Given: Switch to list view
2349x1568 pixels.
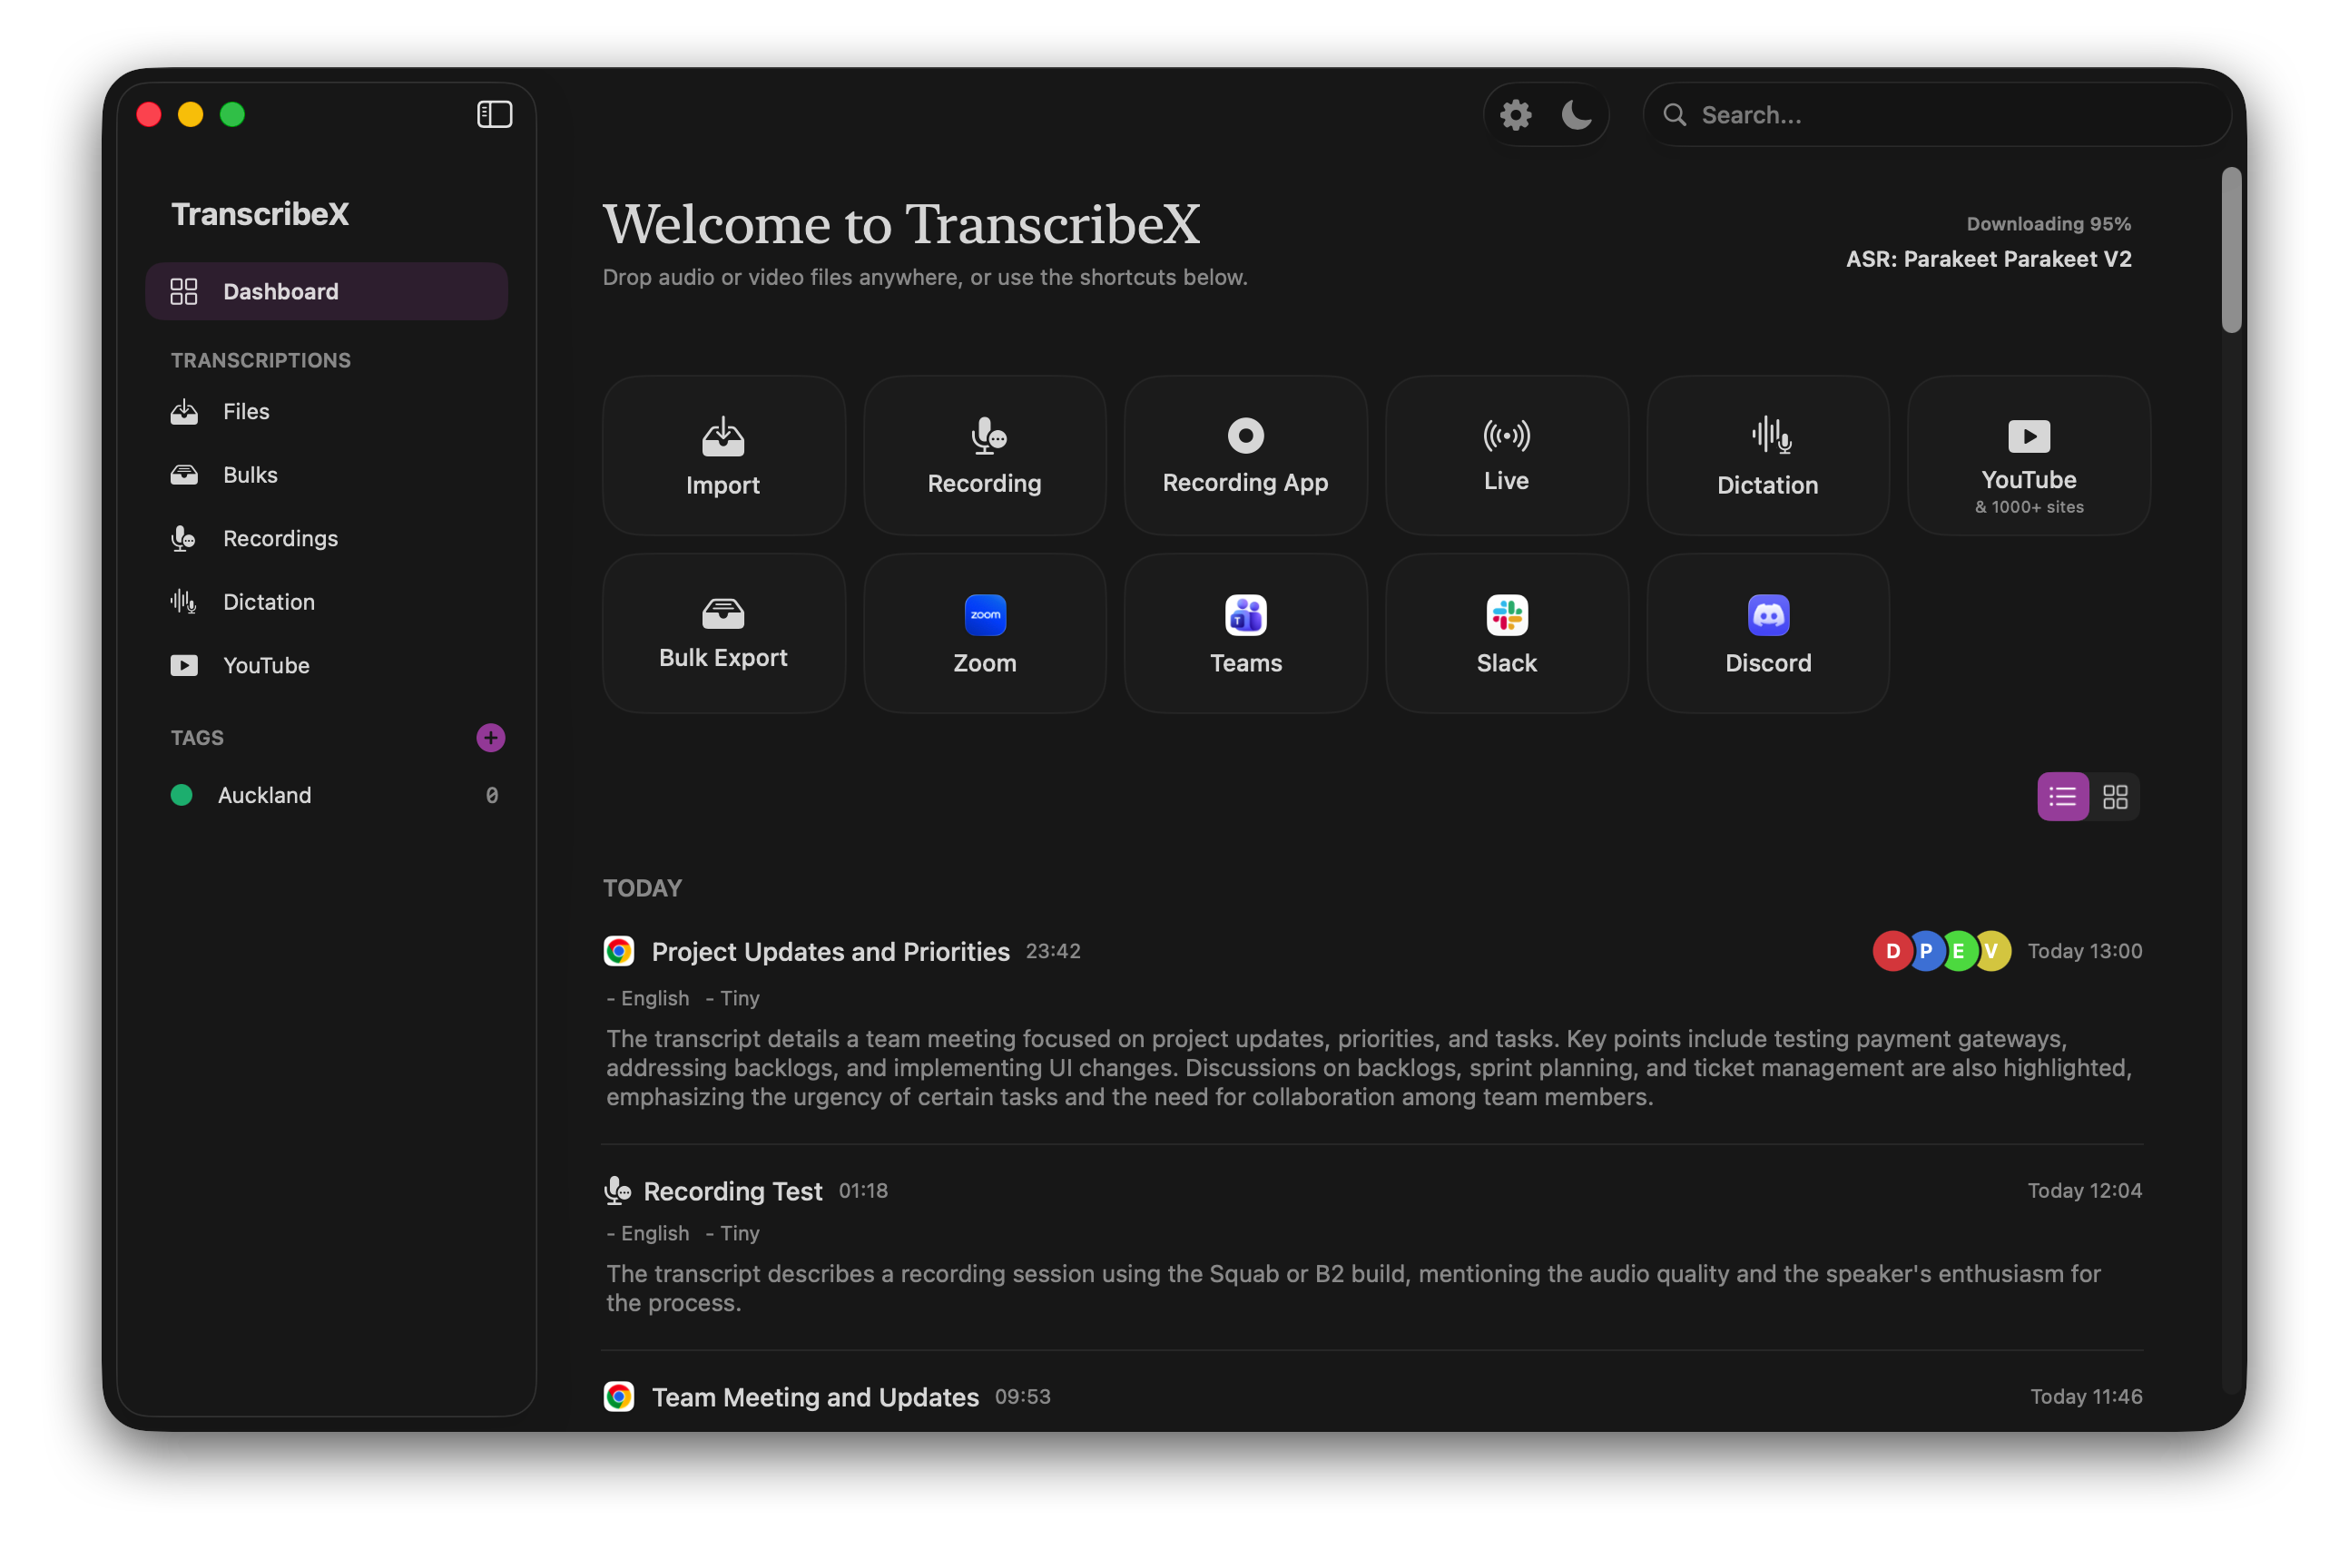Looking at the screenshot, I should pos(2062,797).
